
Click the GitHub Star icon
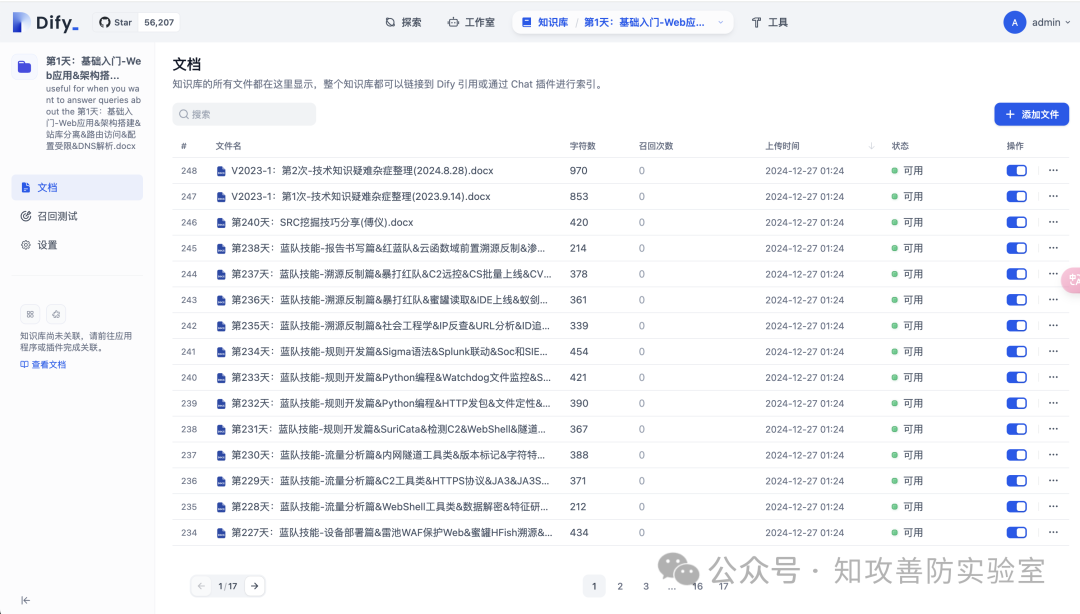click(x=105, y=21)
